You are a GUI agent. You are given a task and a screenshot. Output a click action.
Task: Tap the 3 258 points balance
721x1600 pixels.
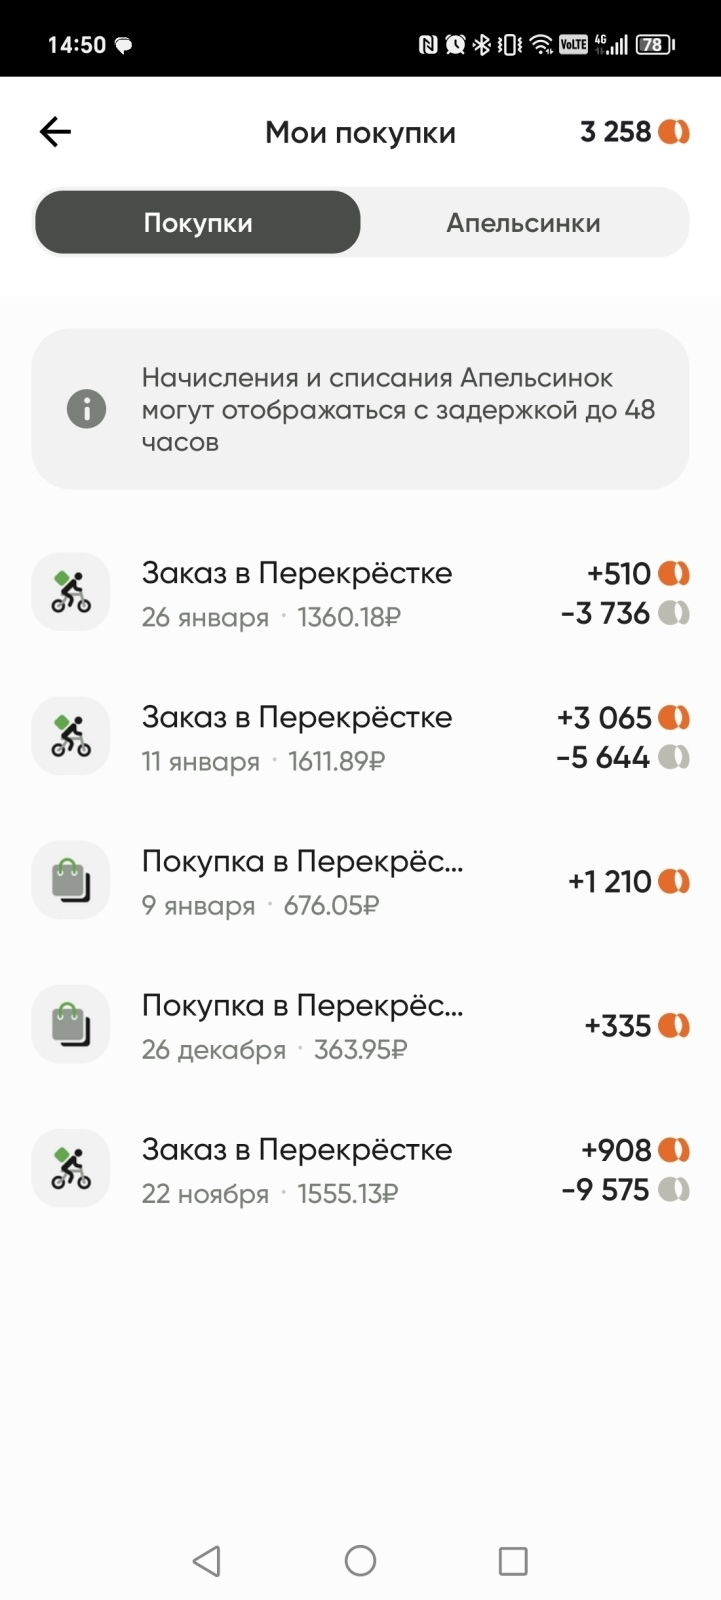(615, 132)
